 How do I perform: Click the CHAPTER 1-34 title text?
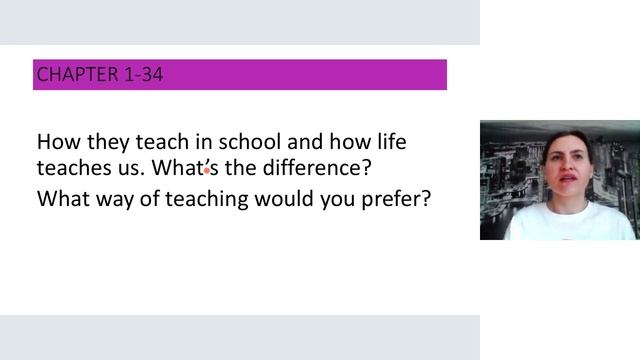(x=100, y=75)
